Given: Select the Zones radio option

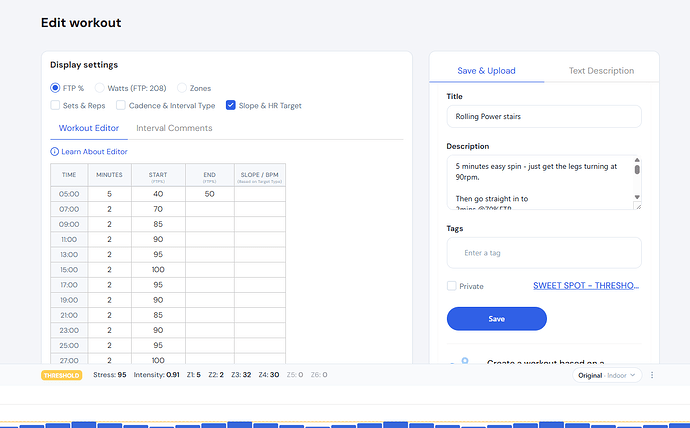Looking at the screenshot, I should pyautogui.click(x=182, y=88).
